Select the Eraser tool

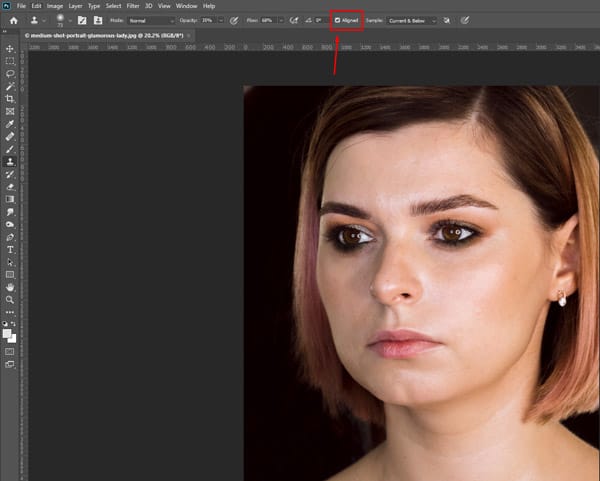click(x=10, y=187)
